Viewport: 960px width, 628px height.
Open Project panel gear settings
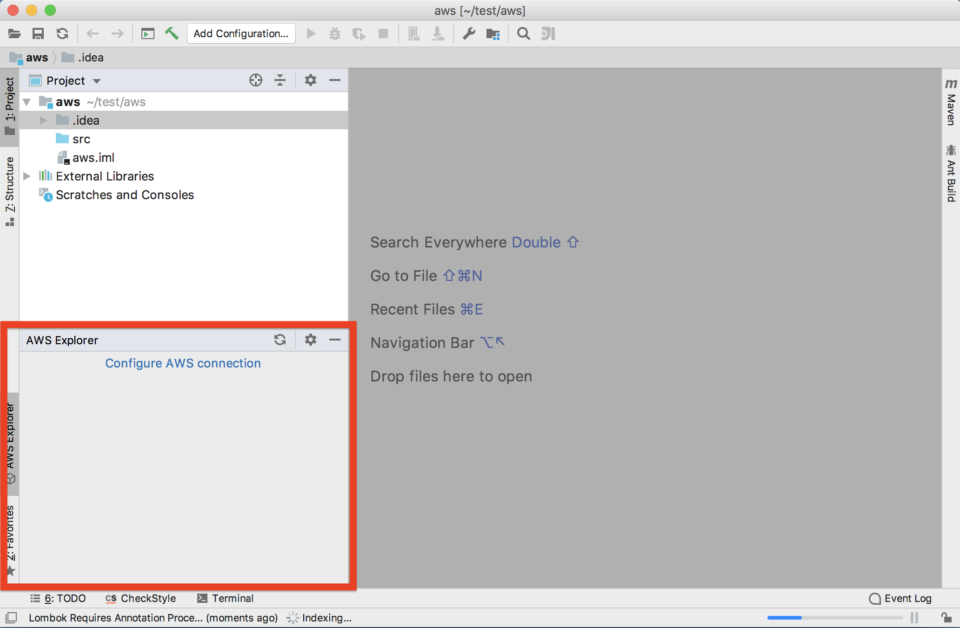(310, 80)
